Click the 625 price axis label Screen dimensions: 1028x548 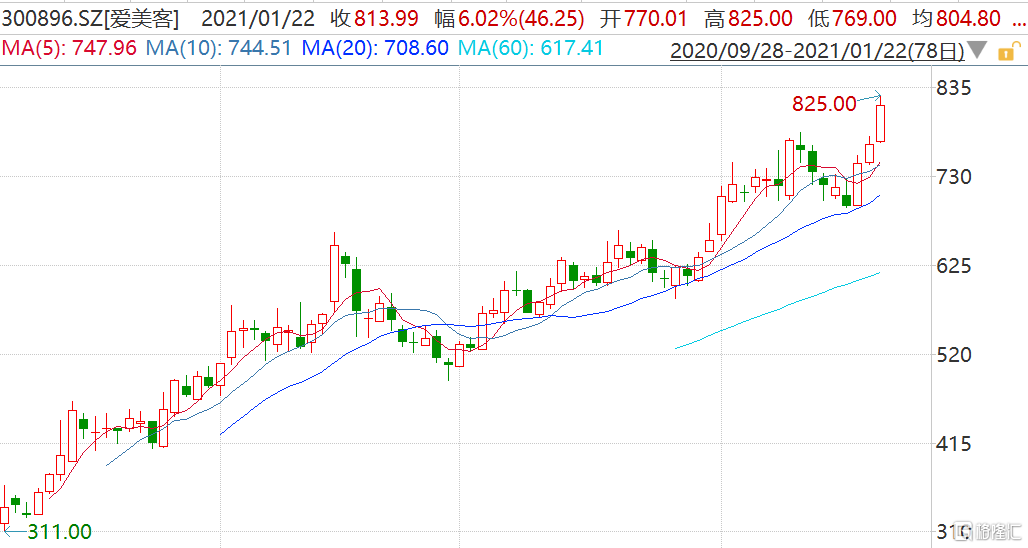tap(954, 265)
